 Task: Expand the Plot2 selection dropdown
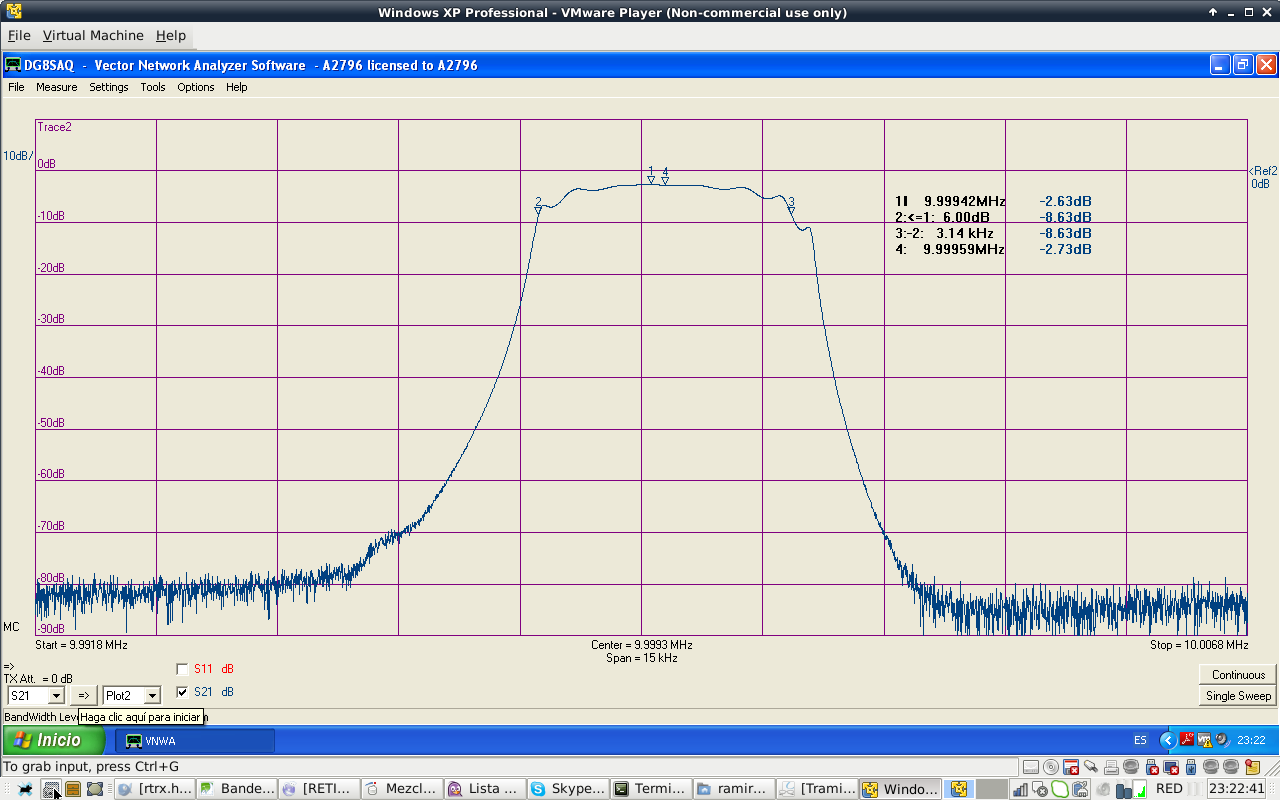click(152, 695)
